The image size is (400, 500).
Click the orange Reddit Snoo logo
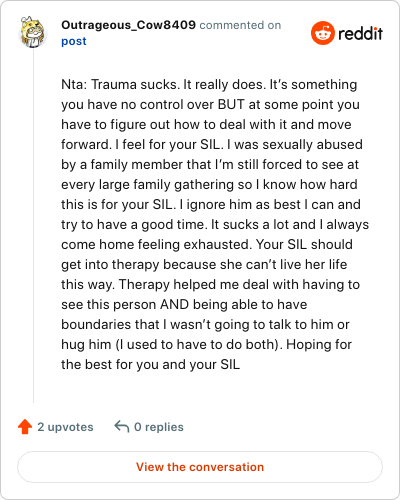tap(323, 33)
